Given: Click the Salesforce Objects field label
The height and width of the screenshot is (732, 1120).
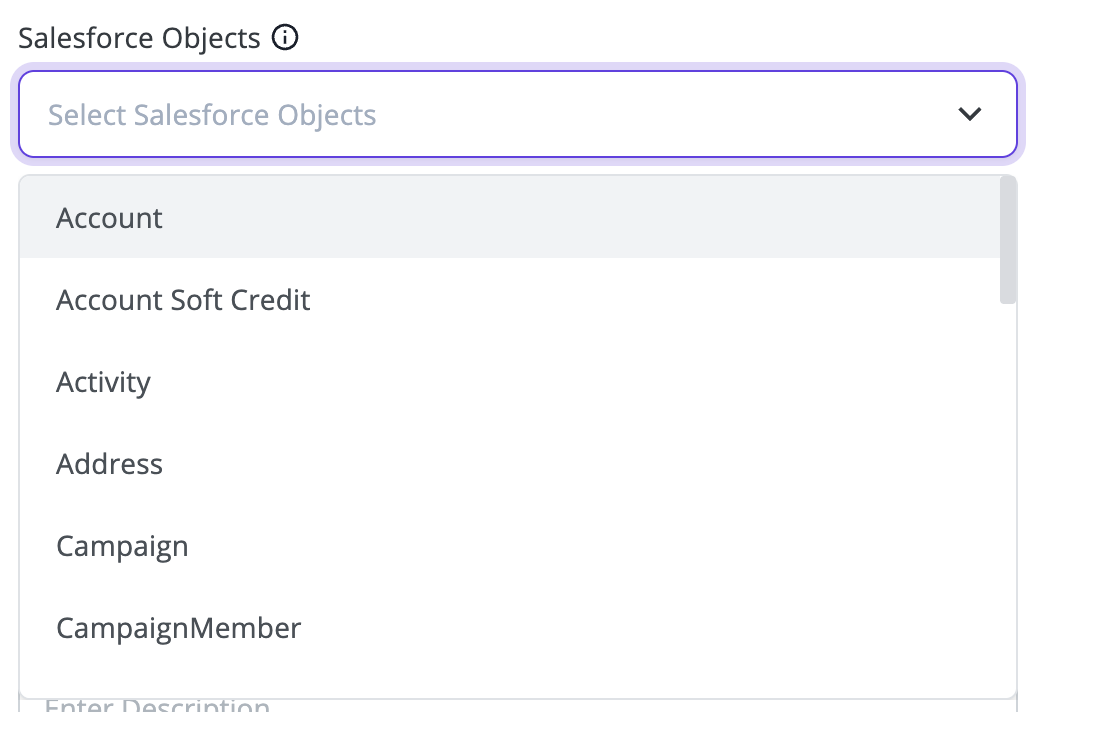Looking at the screenshot, I should coord(139,38).
